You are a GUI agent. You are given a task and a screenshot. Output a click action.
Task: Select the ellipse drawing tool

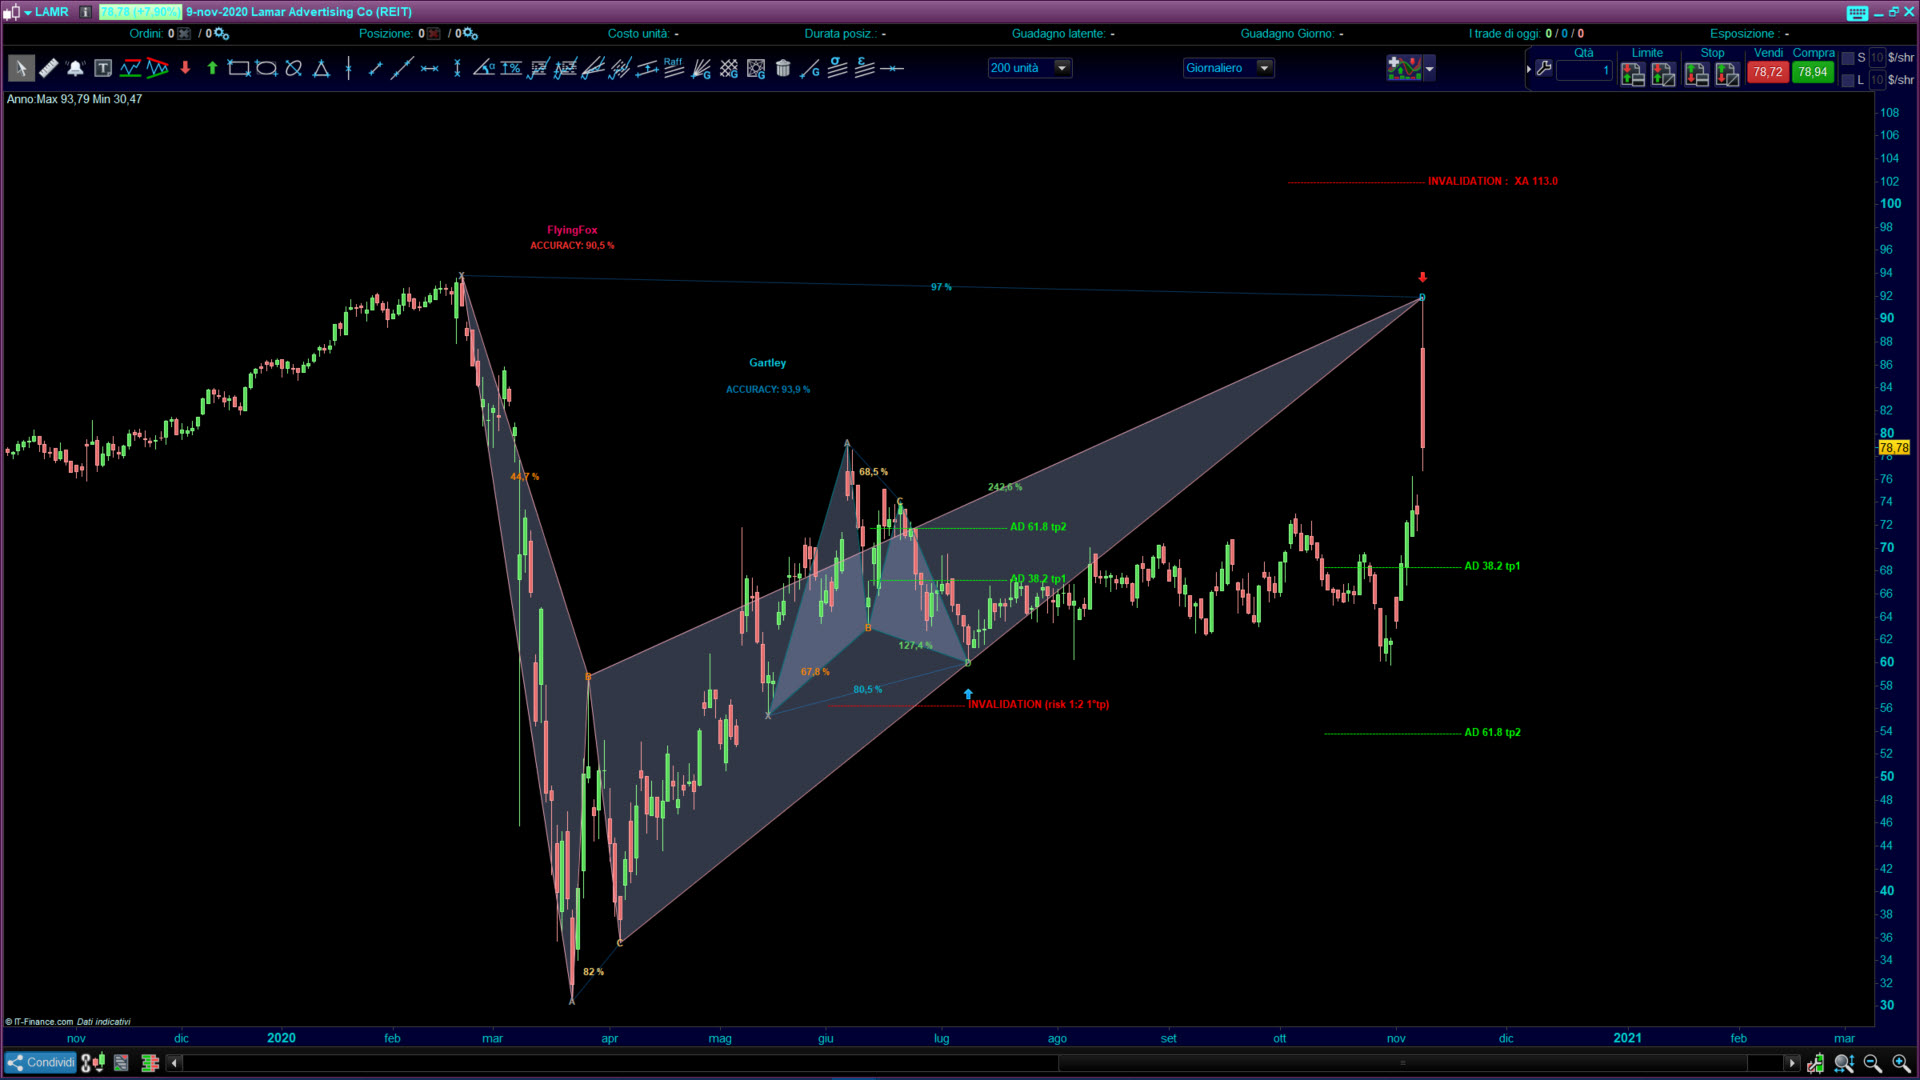266,69
